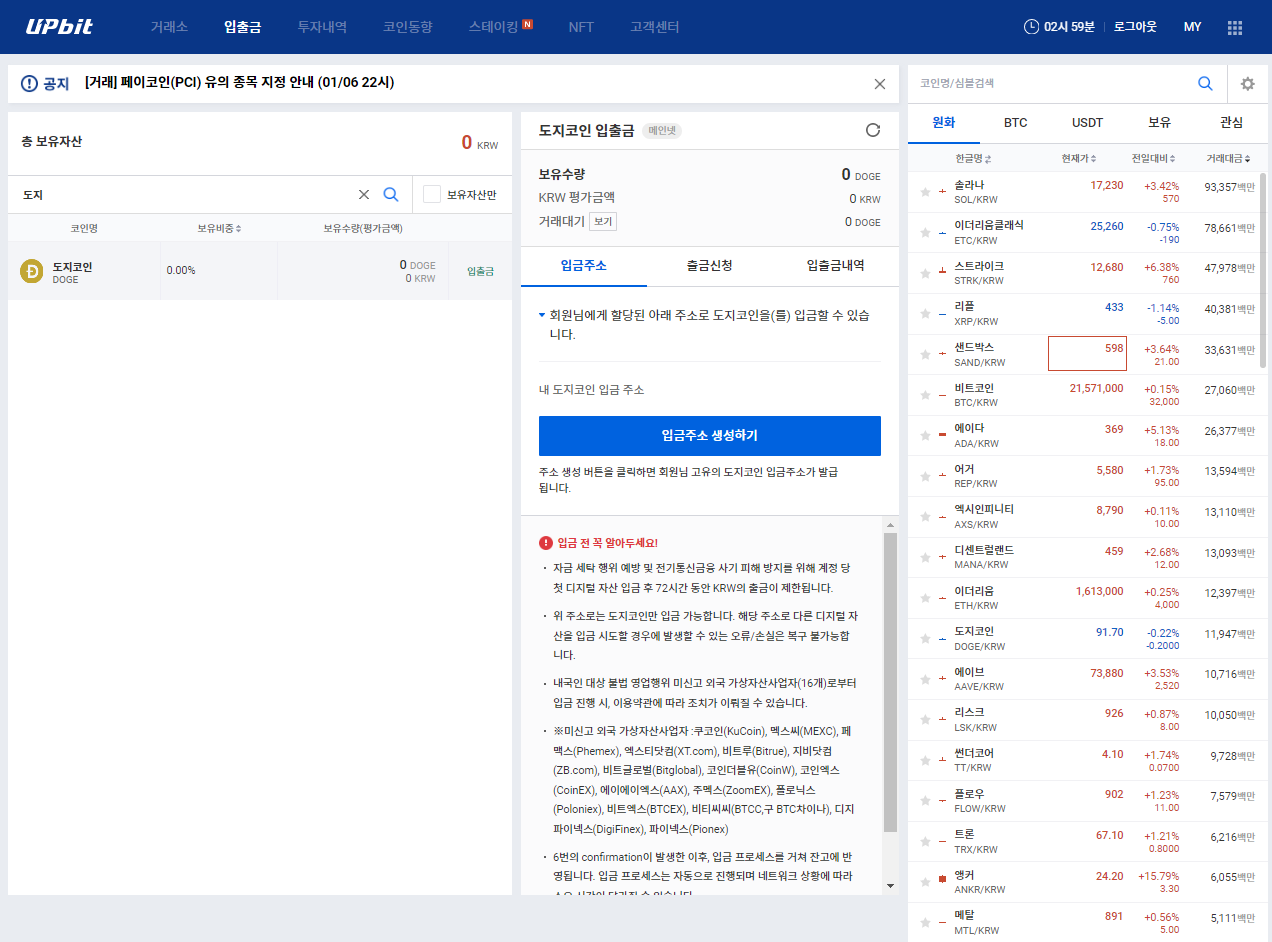Star 어거 as favorite
Viewport: 1272px width, 942px height.
pos(925,476)
